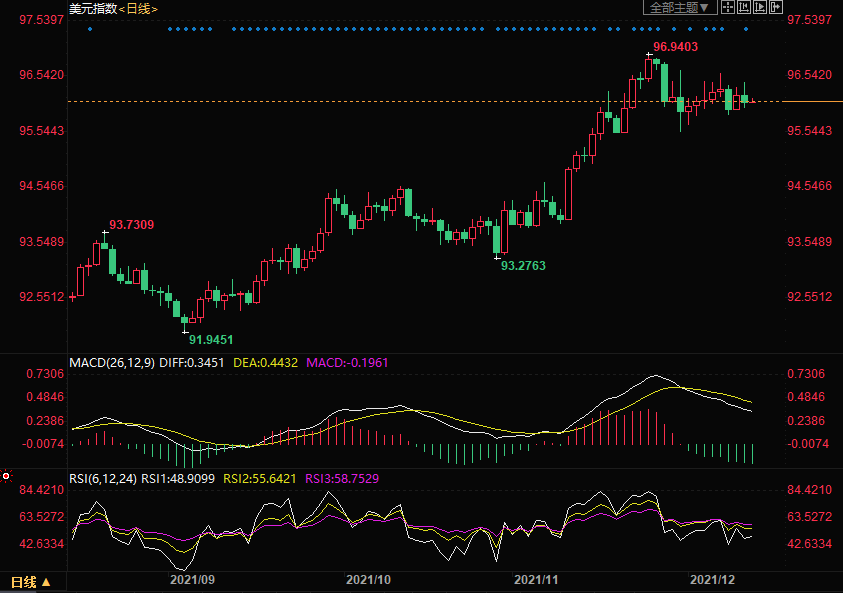
Task: Click the 96.9403 high price marker
Action: pos(675,46)
